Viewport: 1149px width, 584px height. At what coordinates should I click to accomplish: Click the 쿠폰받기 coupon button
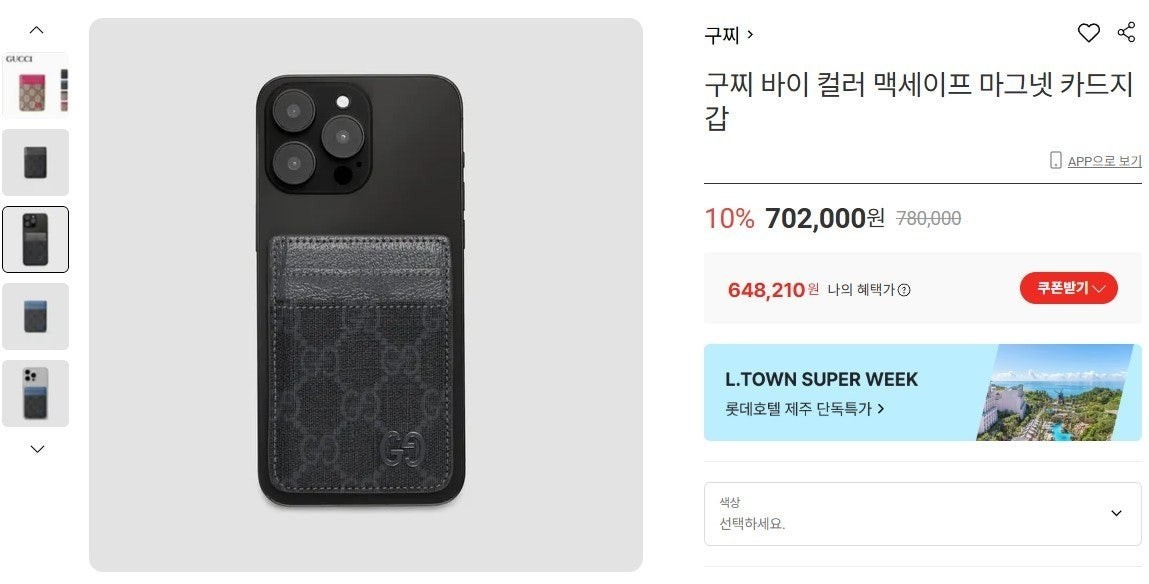click(1067, 287)
